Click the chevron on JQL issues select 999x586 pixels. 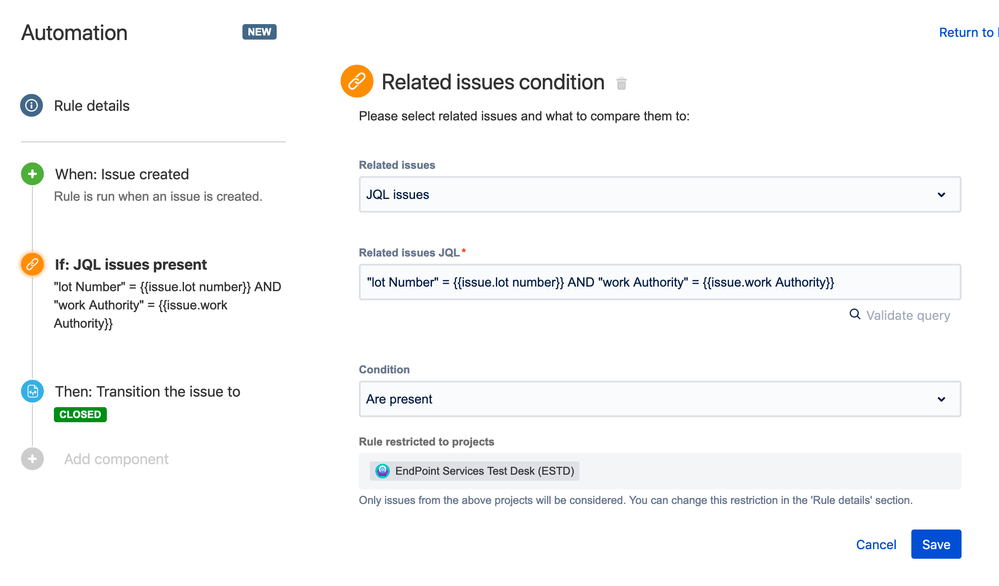pos(941,195)
